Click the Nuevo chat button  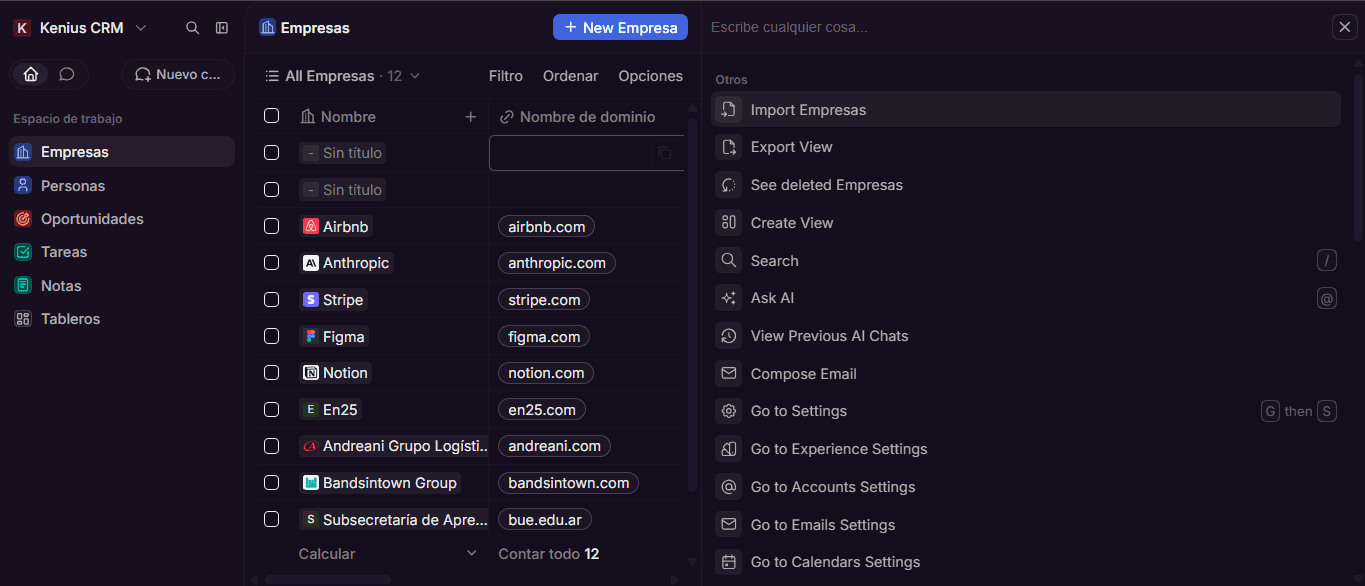(178, 75)
